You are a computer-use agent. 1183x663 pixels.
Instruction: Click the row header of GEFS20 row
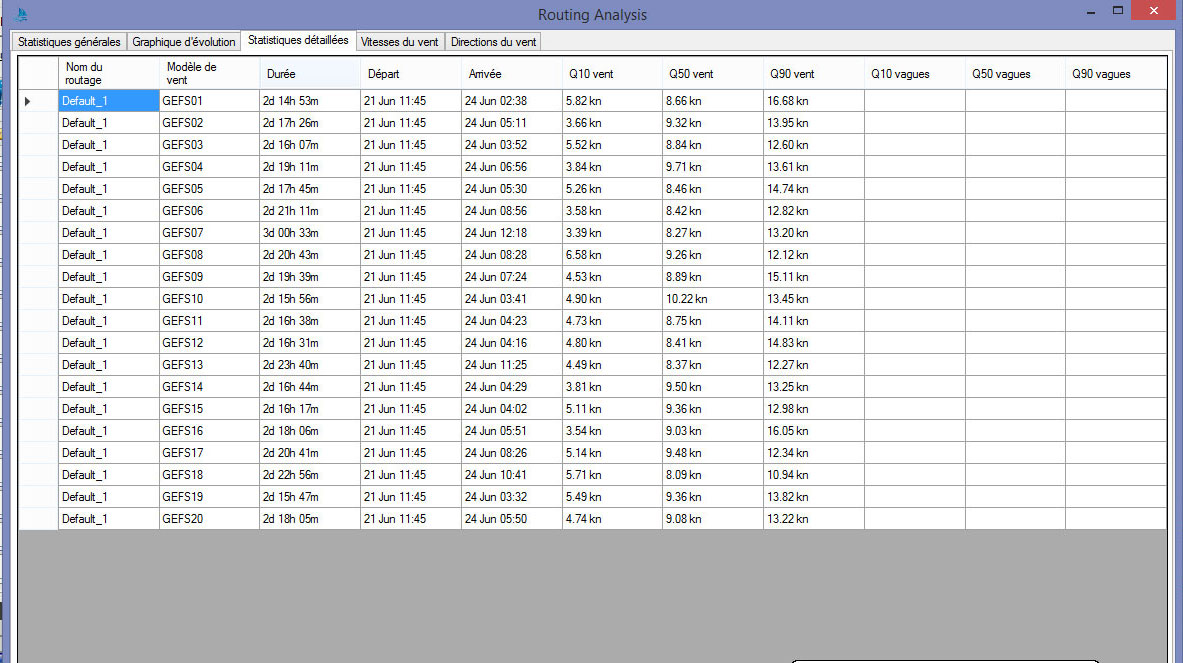[x=38, y=519]
